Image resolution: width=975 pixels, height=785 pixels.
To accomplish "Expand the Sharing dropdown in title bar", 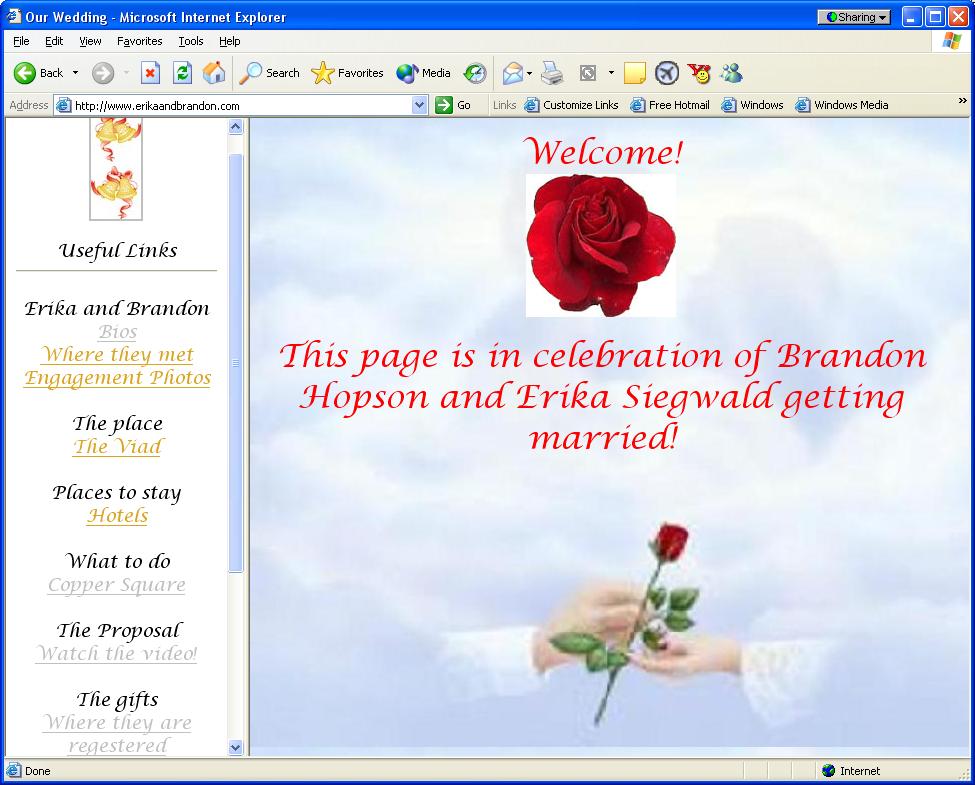I will 855,17.
